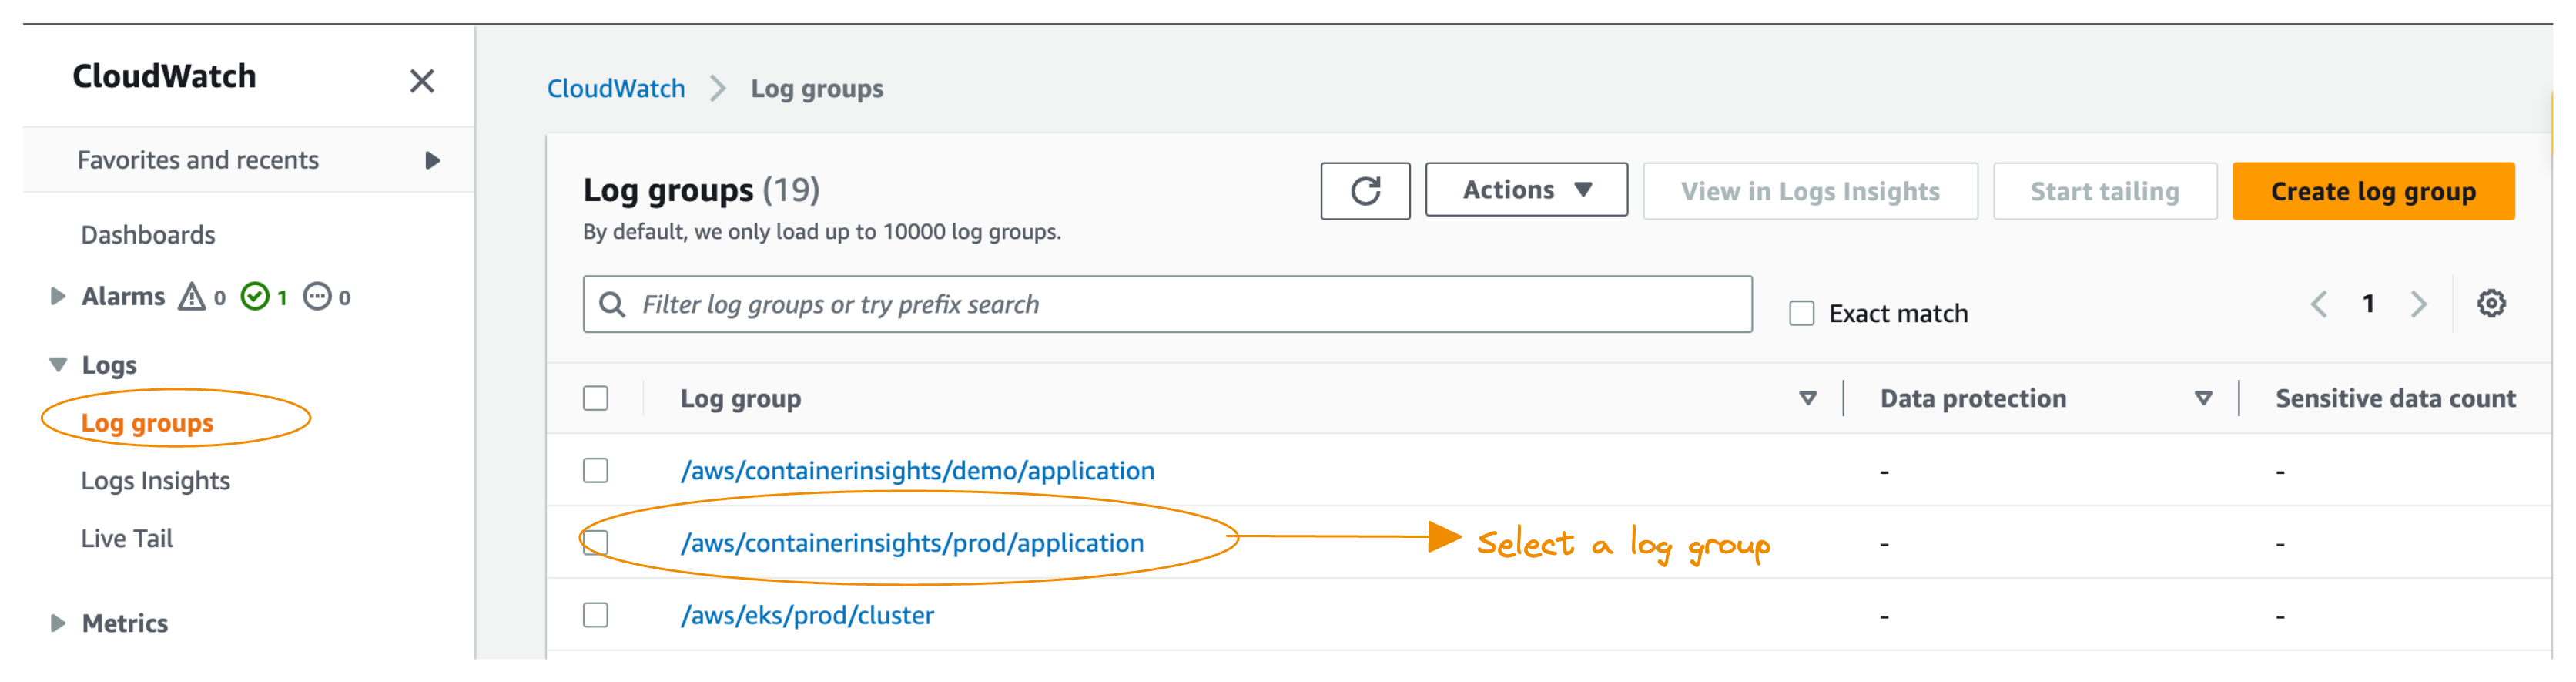Image resolution: width=2576 pixels, height=682 pixels.
Task: Click the search magnifier icon
Action: [x=612, y=304]
